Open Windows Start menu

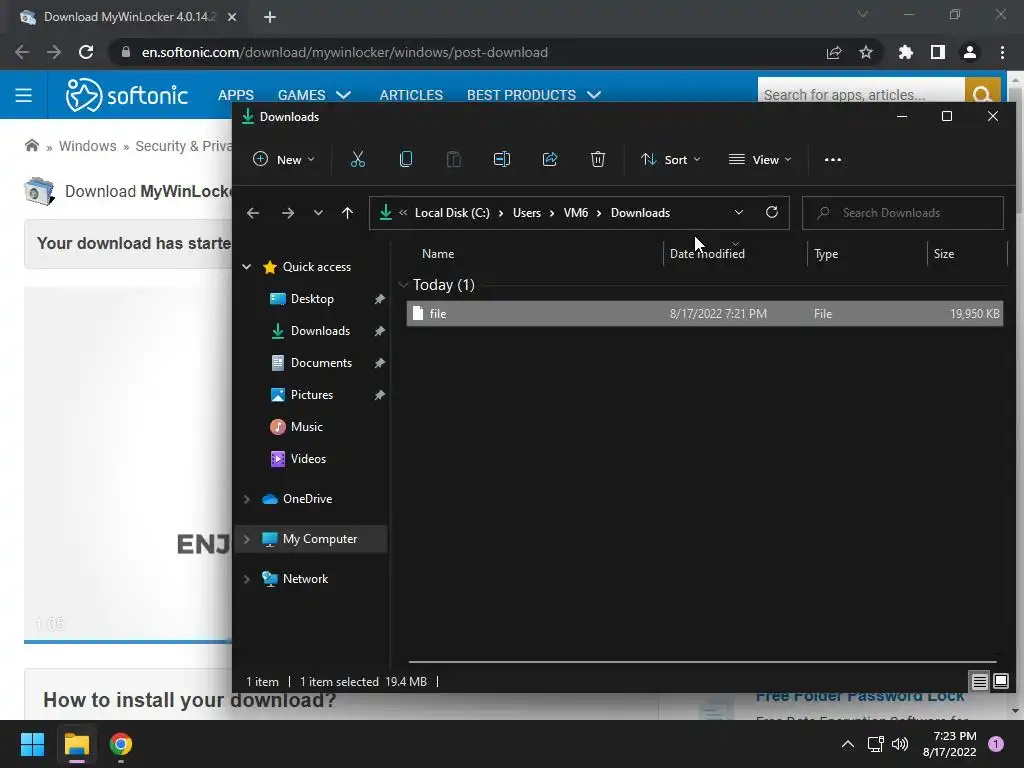[x=32, y=744]
